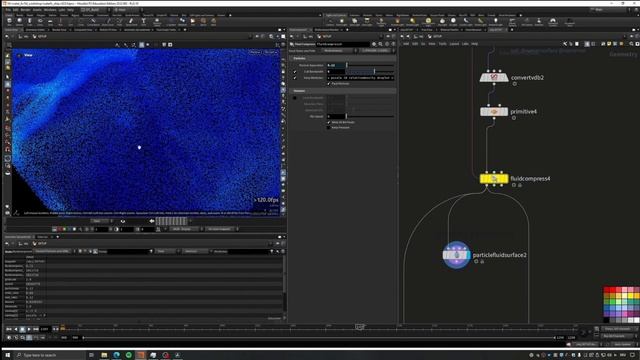Jump to the last frame

(36, 329)
